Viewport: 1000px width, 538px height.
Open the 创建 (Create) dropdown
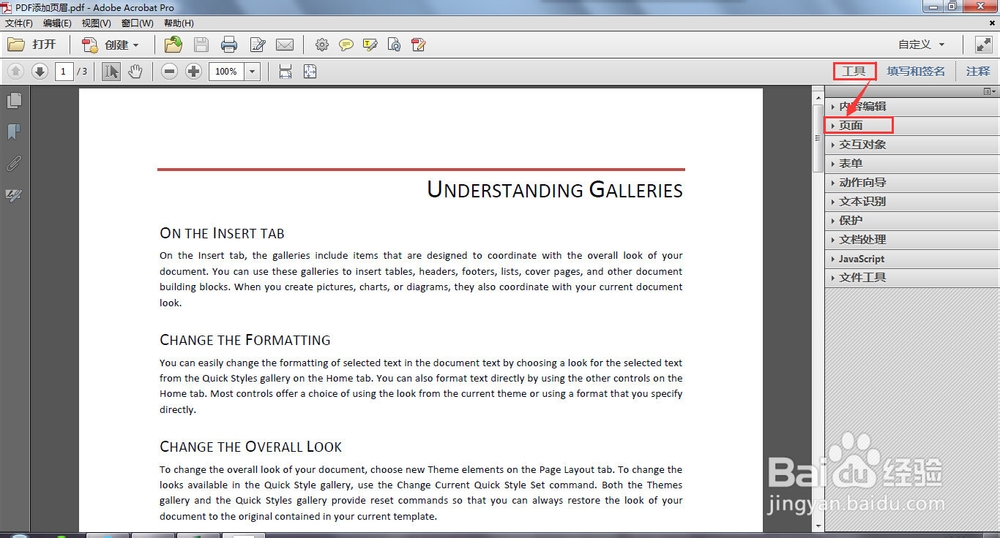click(110, 45)
